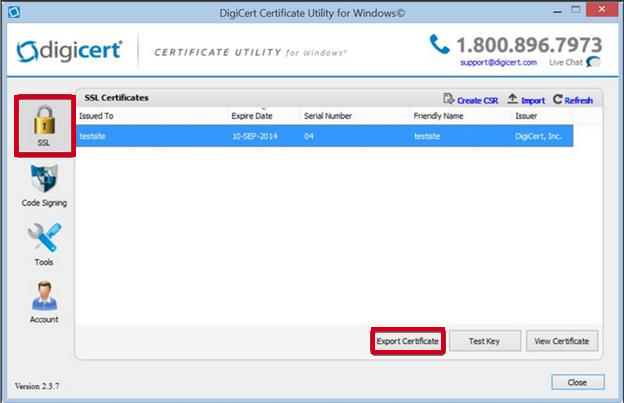Close the window with the red X

point(602,10)
